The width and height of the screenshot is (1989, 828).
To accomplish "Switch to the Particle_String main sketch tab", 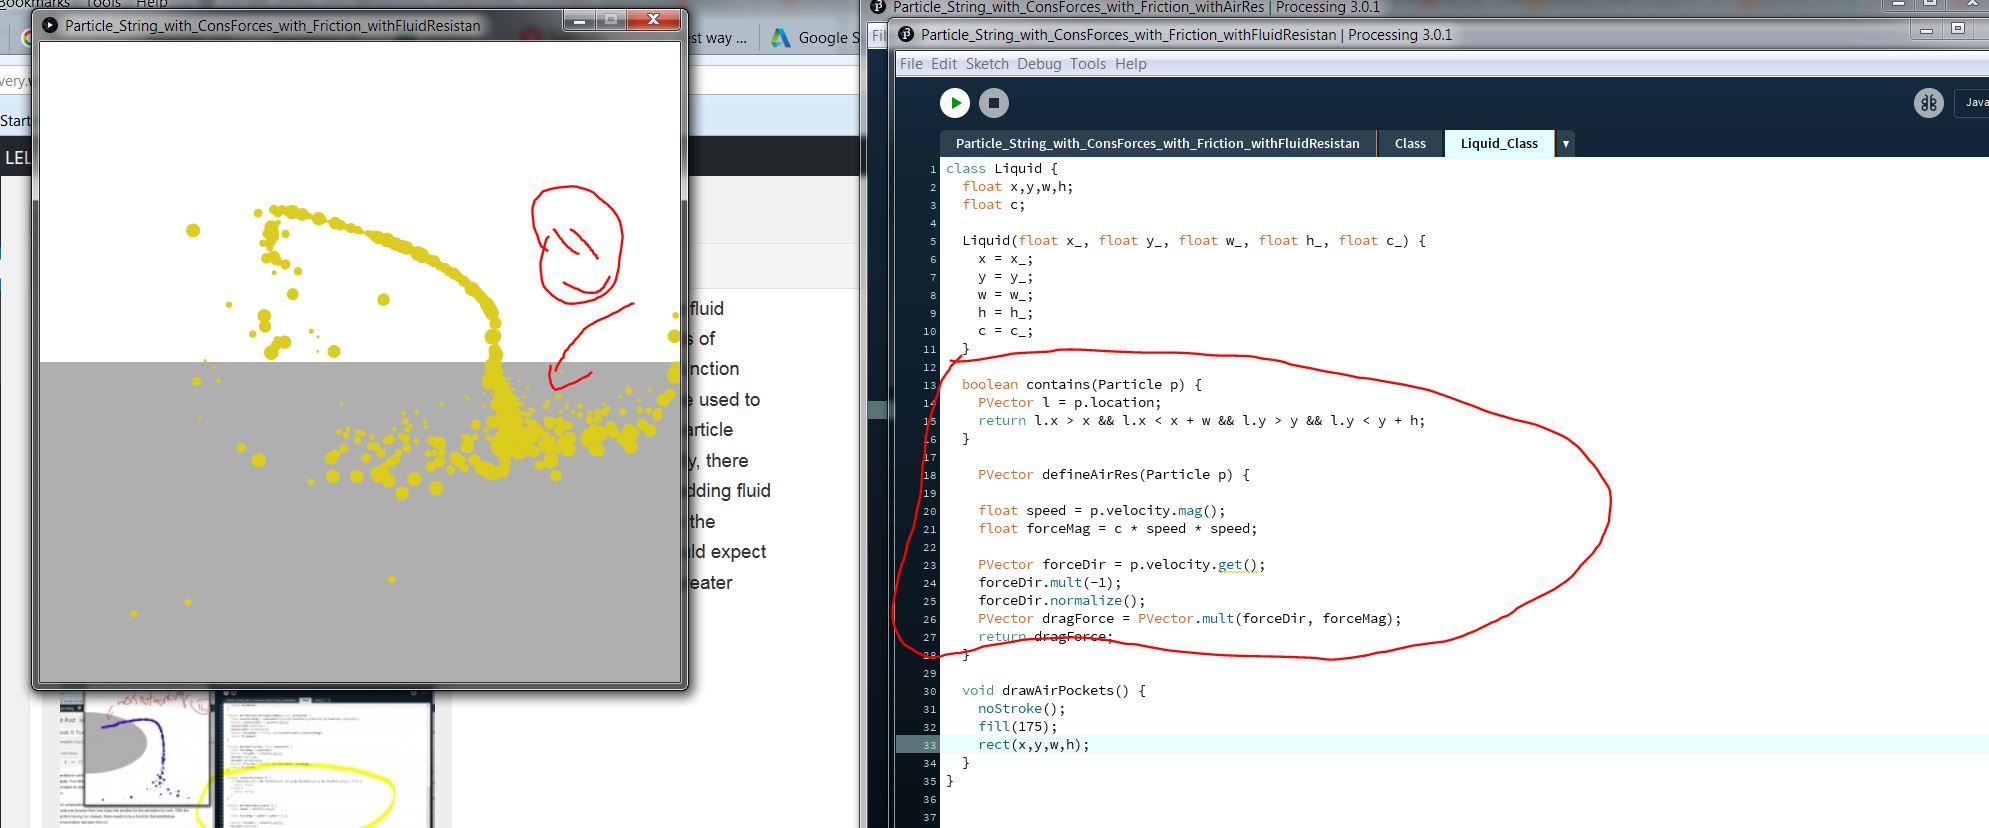I will (1157, 144).
